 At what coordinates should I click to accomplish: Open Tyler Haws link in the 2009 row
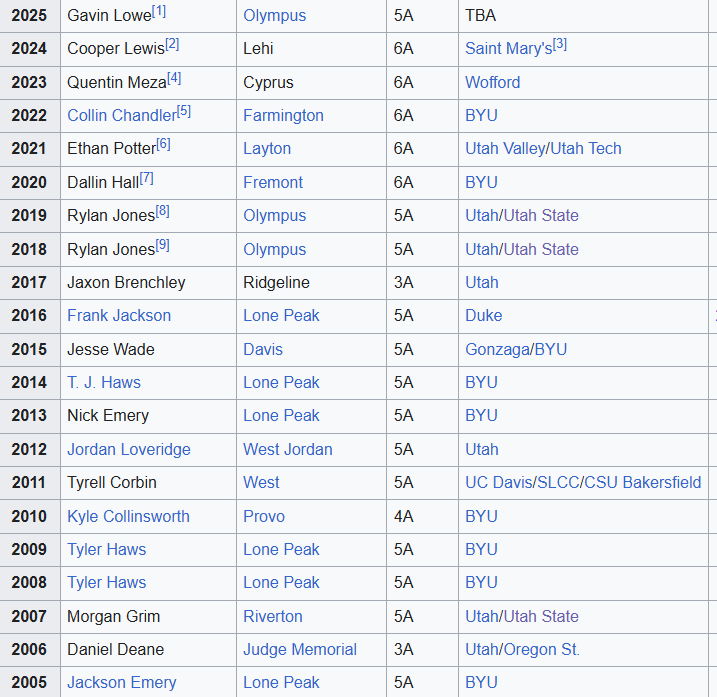pyautogui.click(x=107, y=549)
